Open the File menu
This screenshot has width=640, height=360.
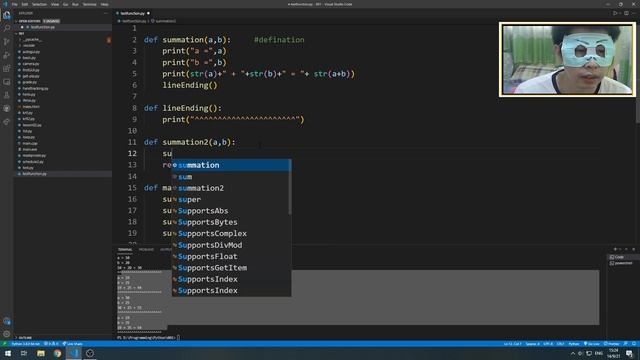tap(15, 4)
